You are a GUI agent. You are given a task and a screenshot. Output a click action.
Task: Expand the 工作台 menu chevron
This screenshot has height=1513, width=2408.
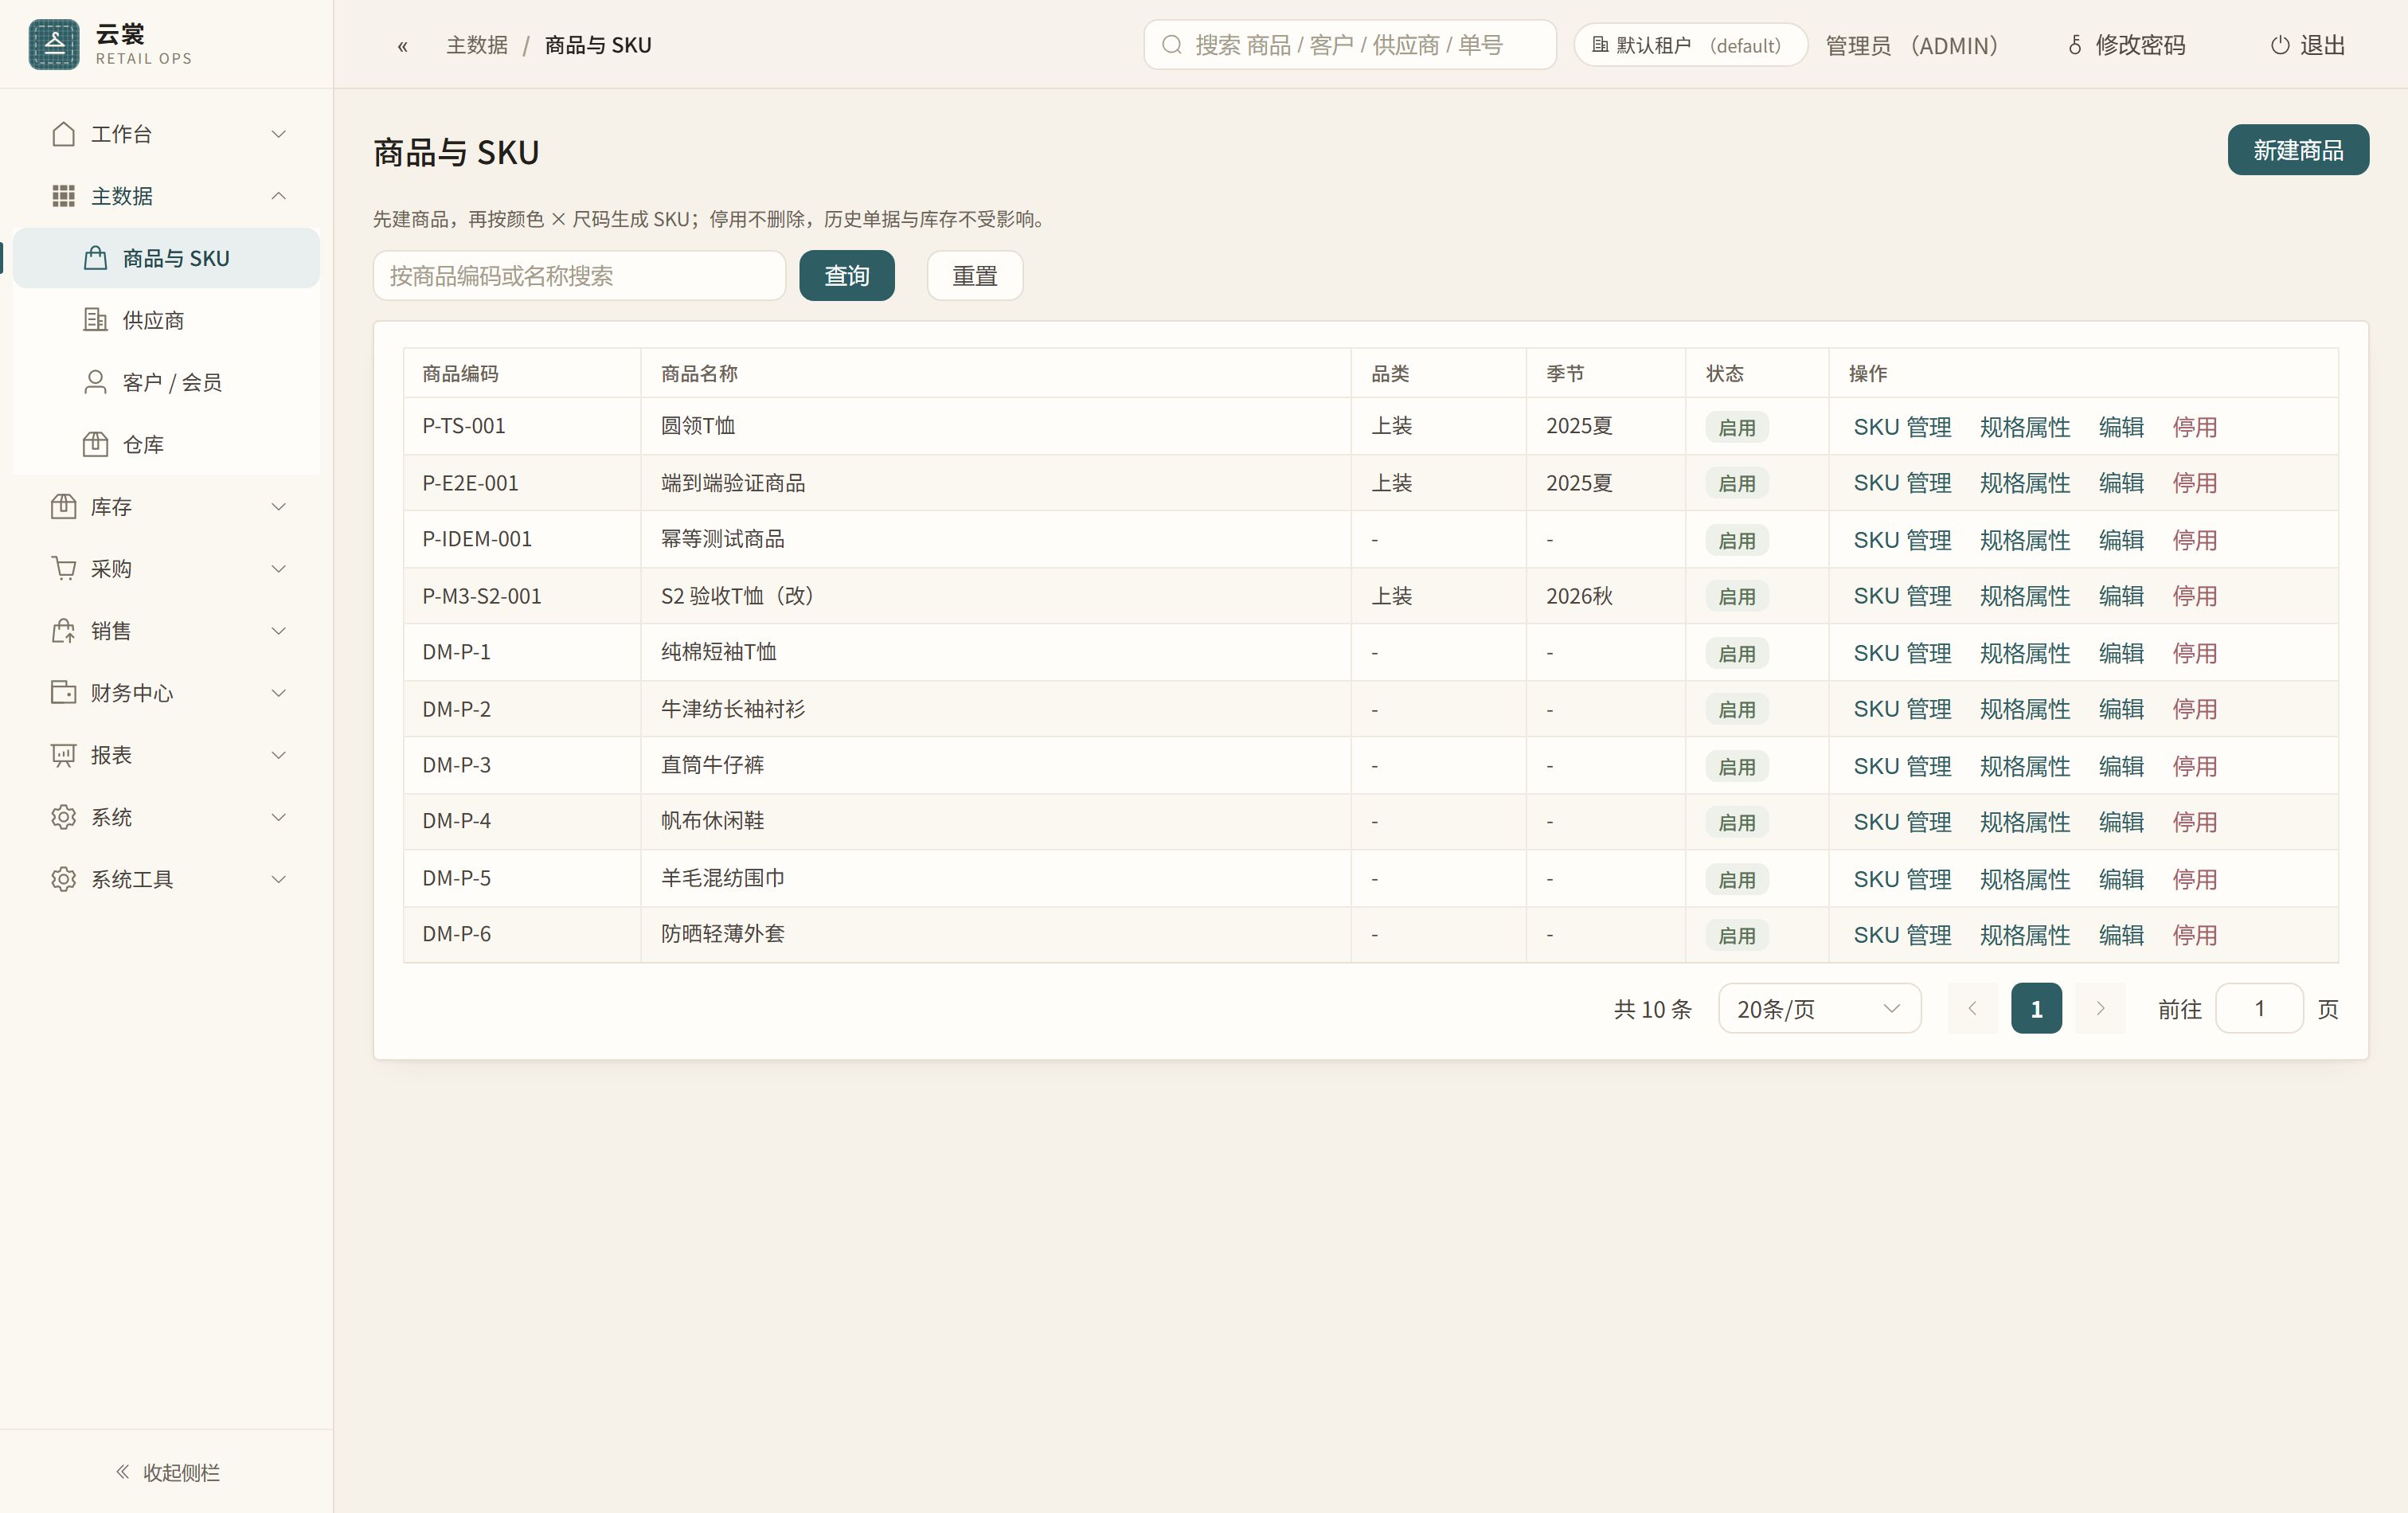279,134
